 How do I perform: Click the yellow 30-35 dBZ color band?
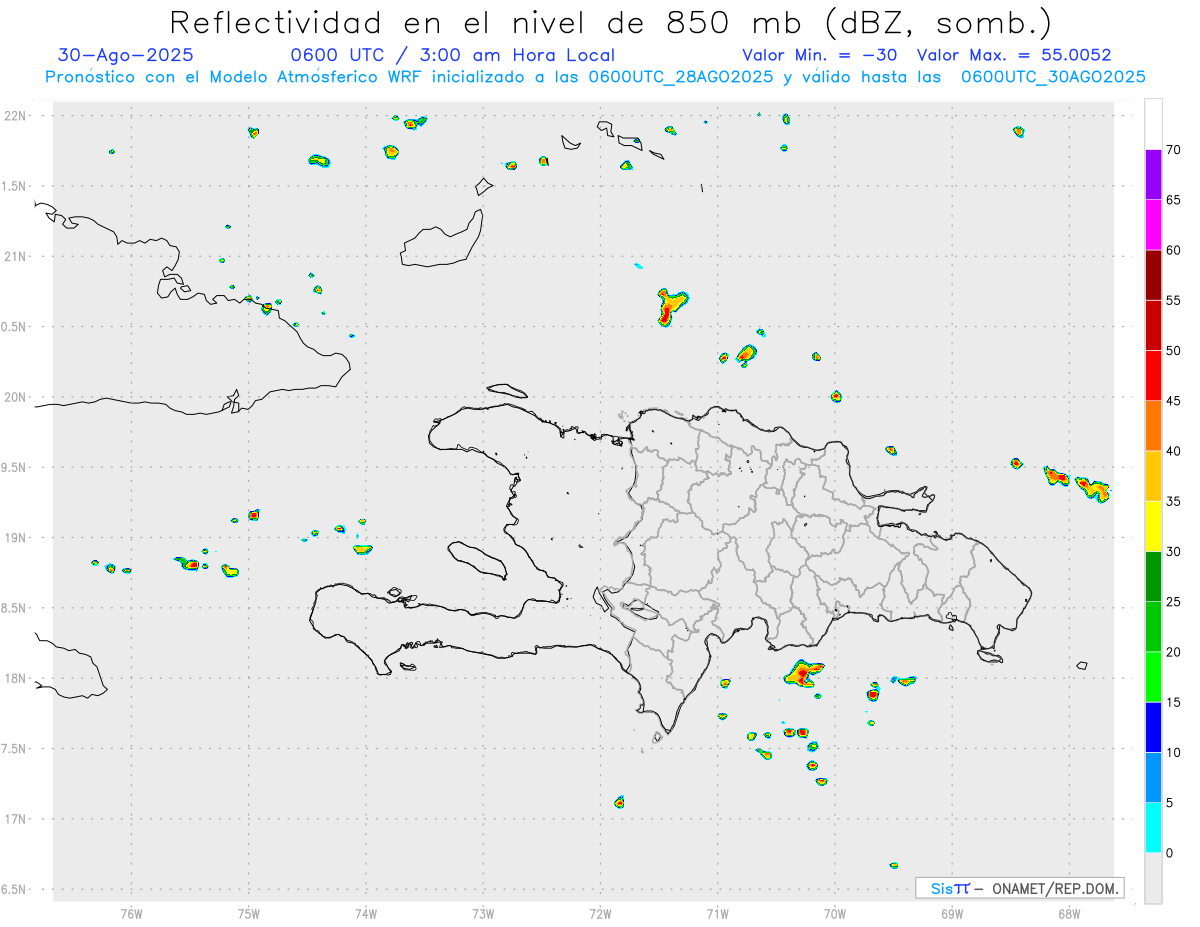click(1153, 526)
